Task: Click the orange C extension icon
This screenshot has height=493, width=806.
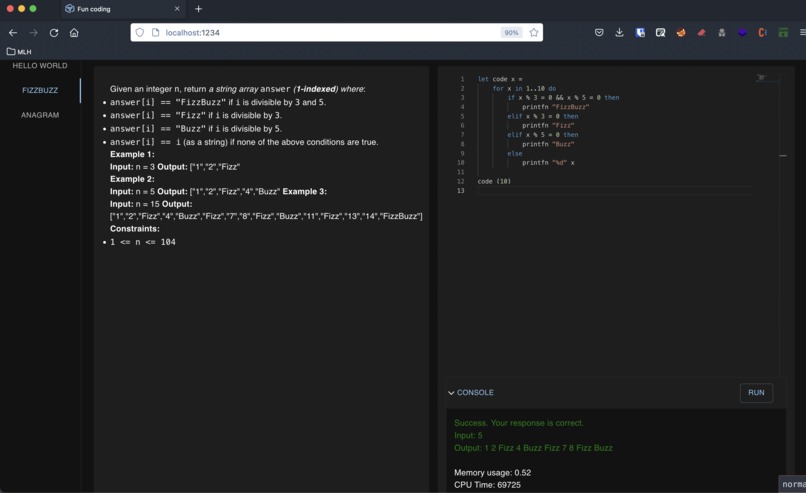Action: 762,32
